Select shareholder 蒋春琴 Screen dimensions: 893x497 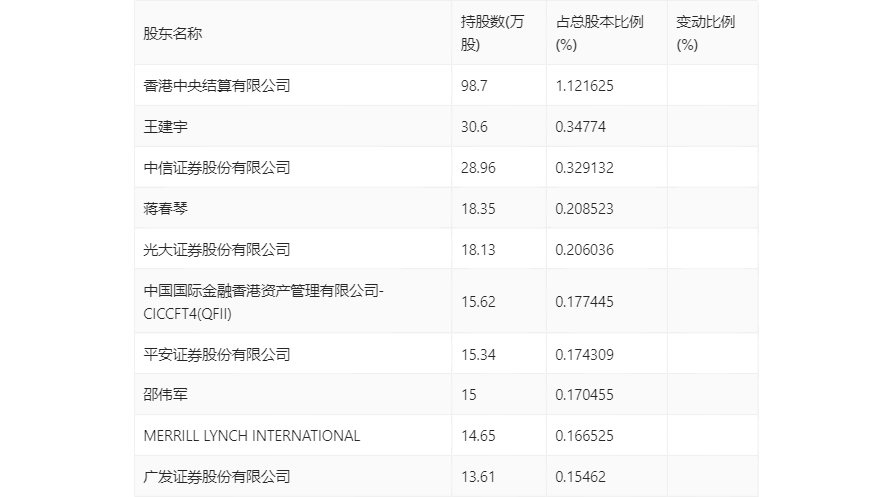click(x=165, y=208)
